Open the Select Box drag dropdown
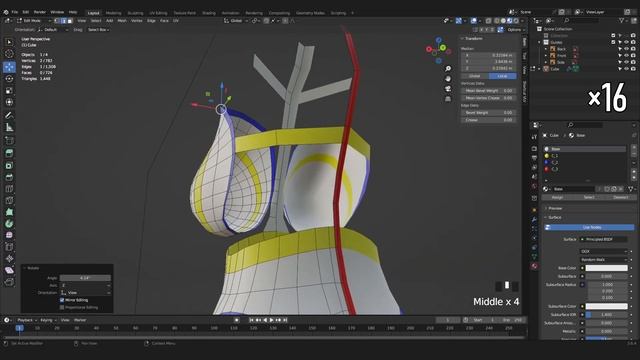This screenshot has width=640, height=360. (x=98, y=30)
